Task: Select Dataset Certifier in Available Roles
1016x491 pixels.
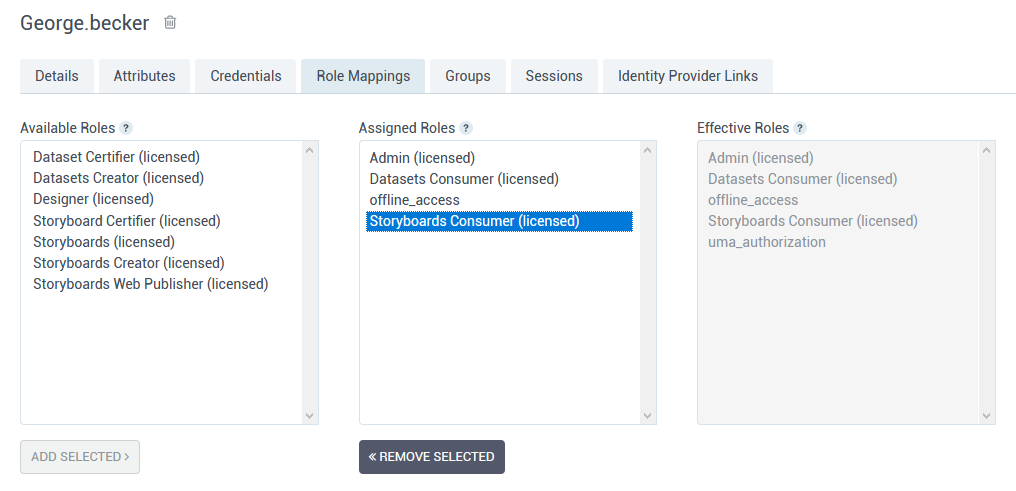Action: click(x=116, y=157)
